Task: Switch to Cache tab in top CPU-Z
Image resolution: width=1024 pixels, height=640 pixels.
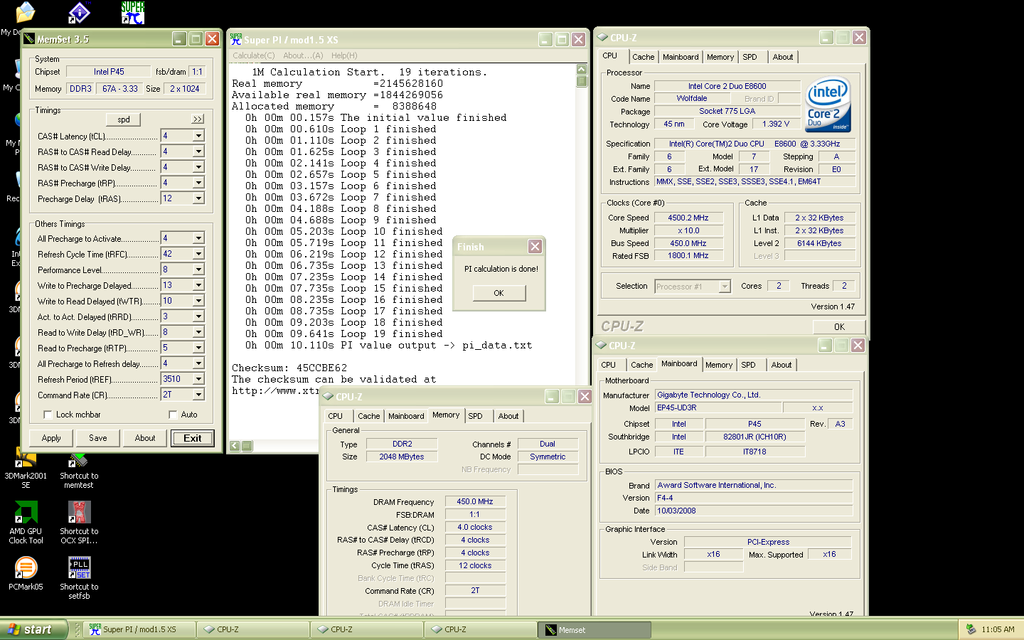Action: point(643,57)
